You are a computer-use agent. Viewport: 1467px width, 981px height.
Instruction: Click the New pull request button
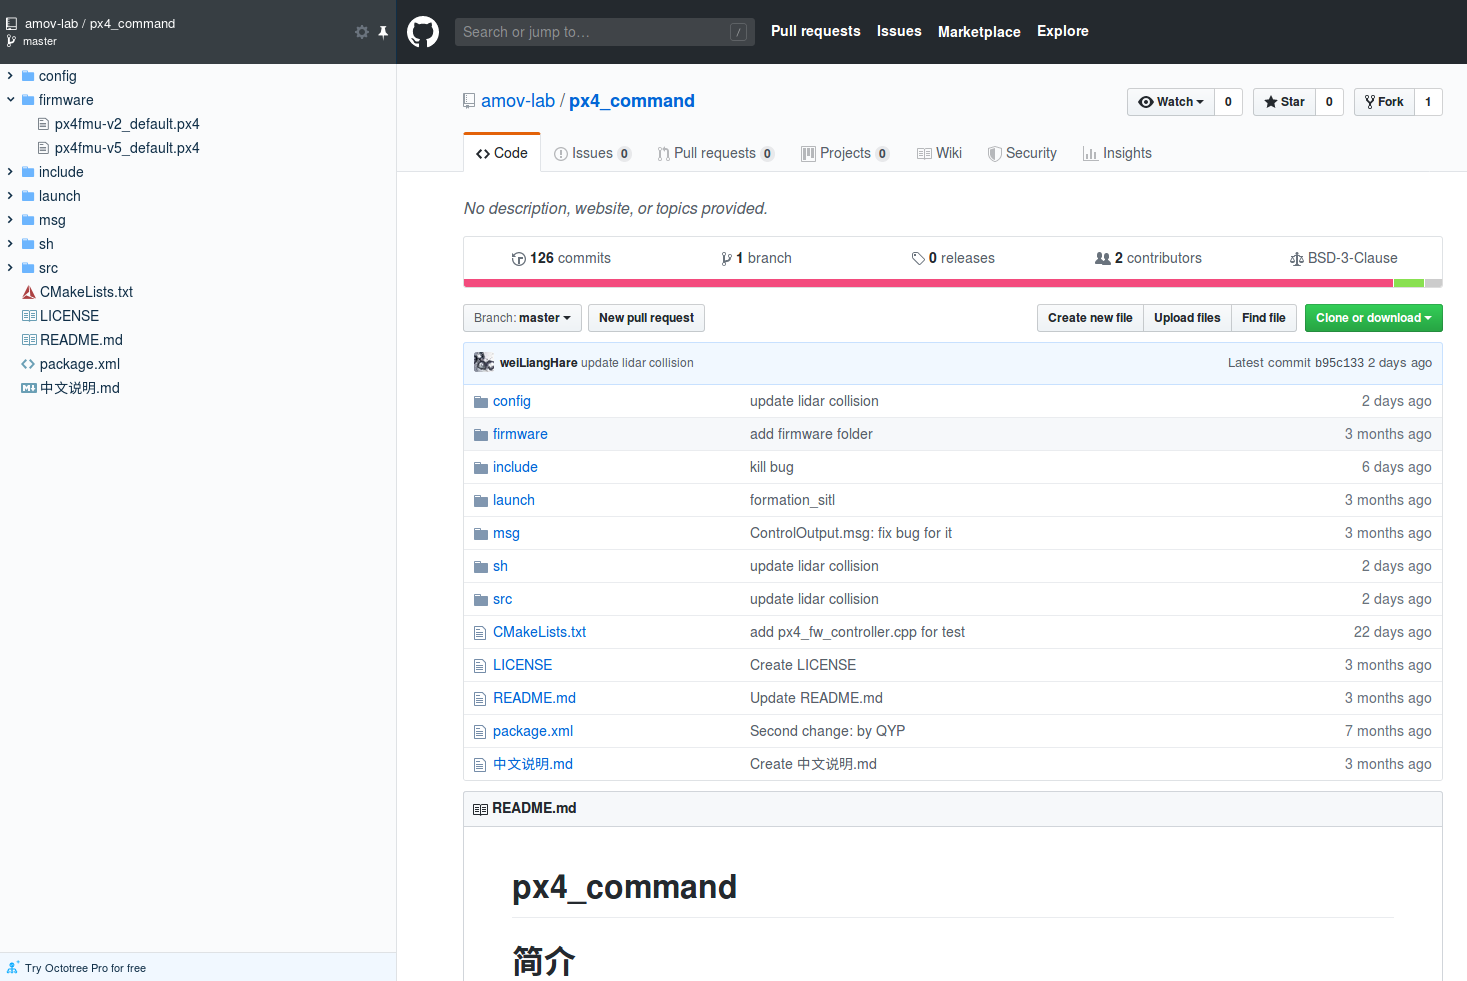click(646, 318)
